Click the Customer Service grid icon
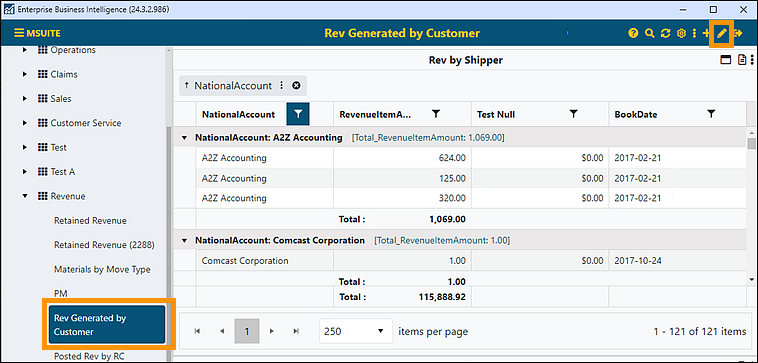This screenshot has height=363, width=758. tap(42, 123)
